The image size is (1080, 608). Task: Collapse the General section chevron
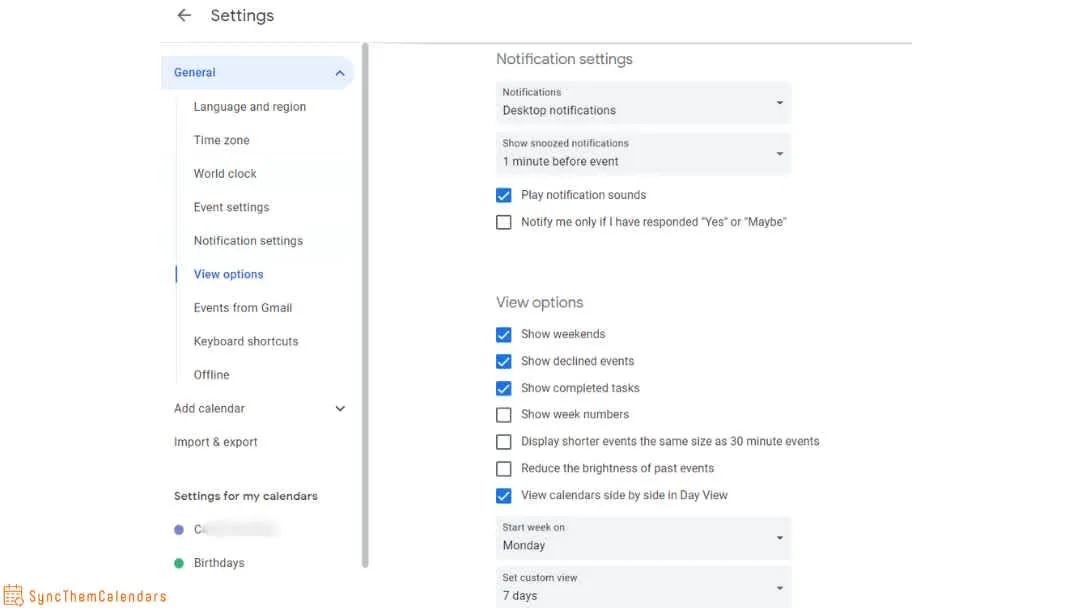click(x=340, y=73)
